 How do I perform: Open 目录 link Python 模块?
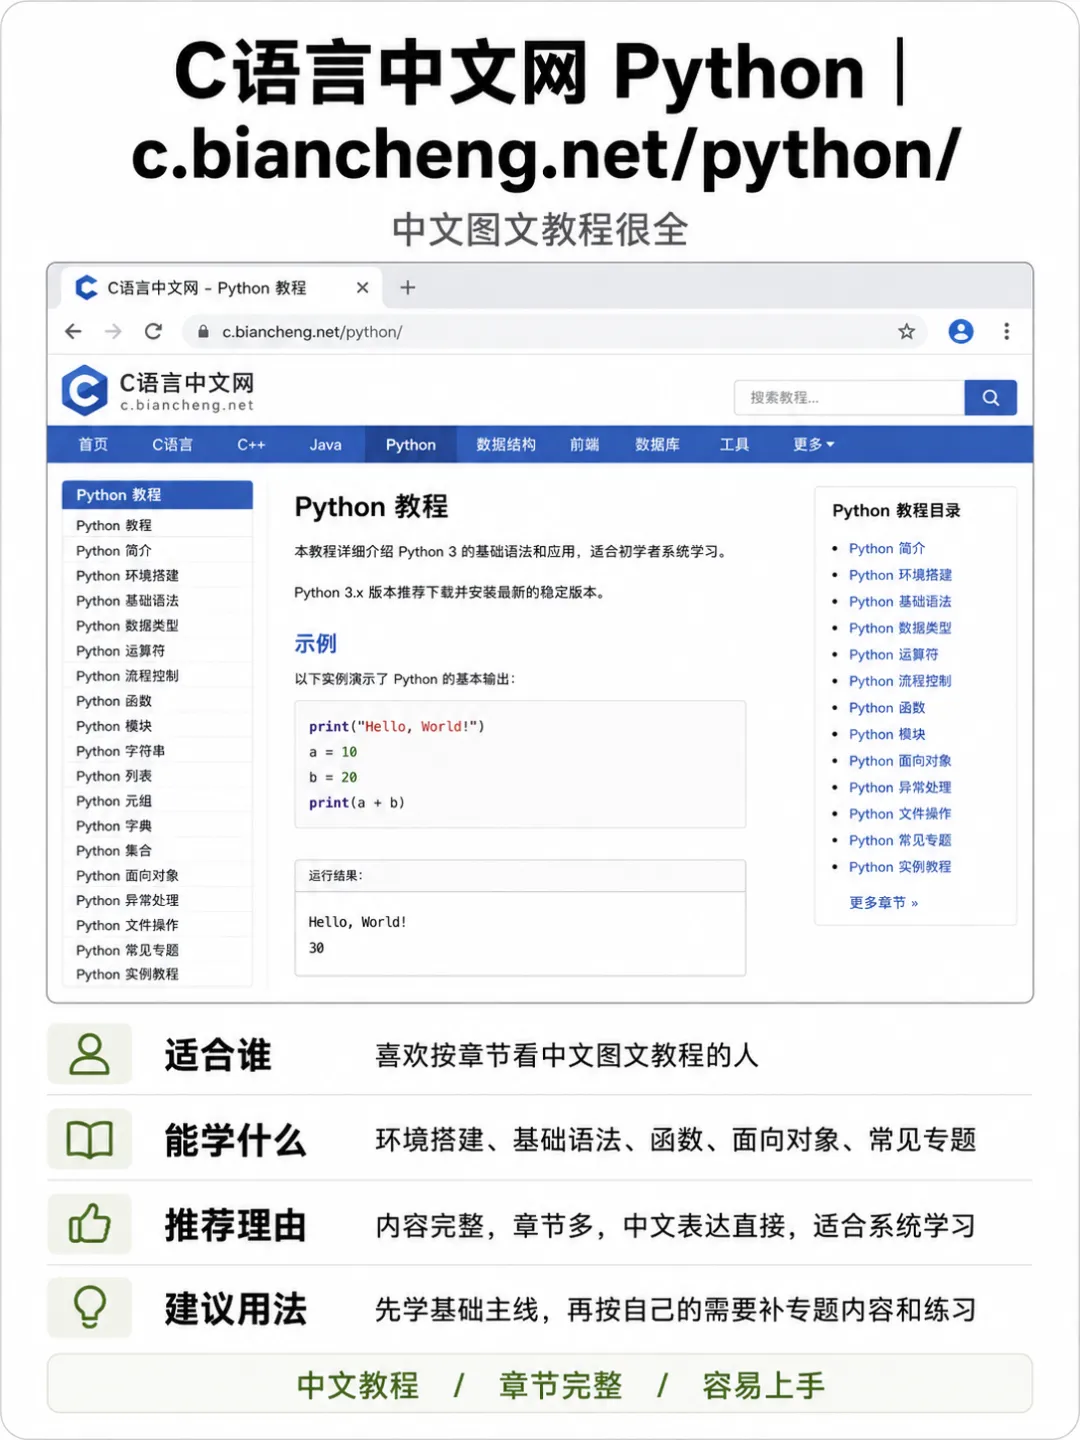(887, 734)
